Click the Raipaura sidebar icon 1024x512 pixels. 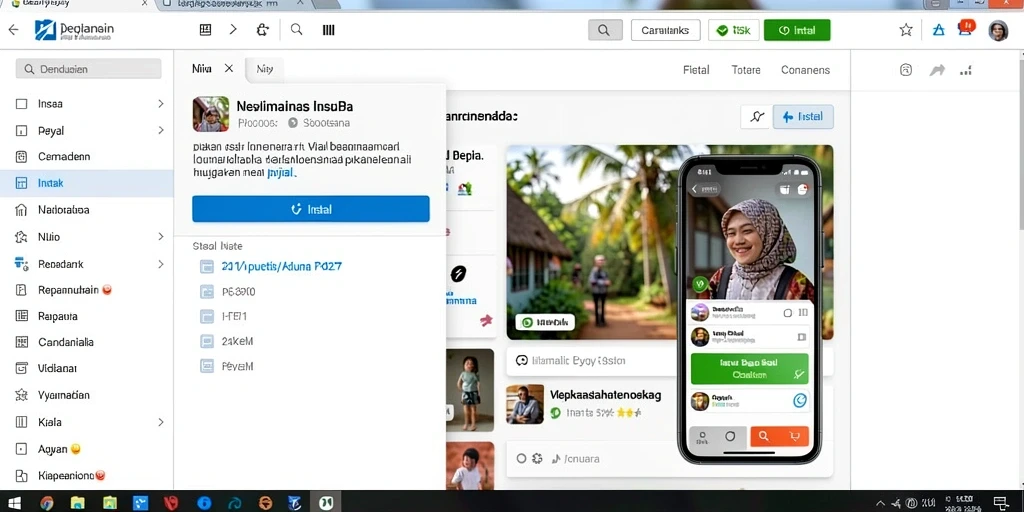(22, 316)
